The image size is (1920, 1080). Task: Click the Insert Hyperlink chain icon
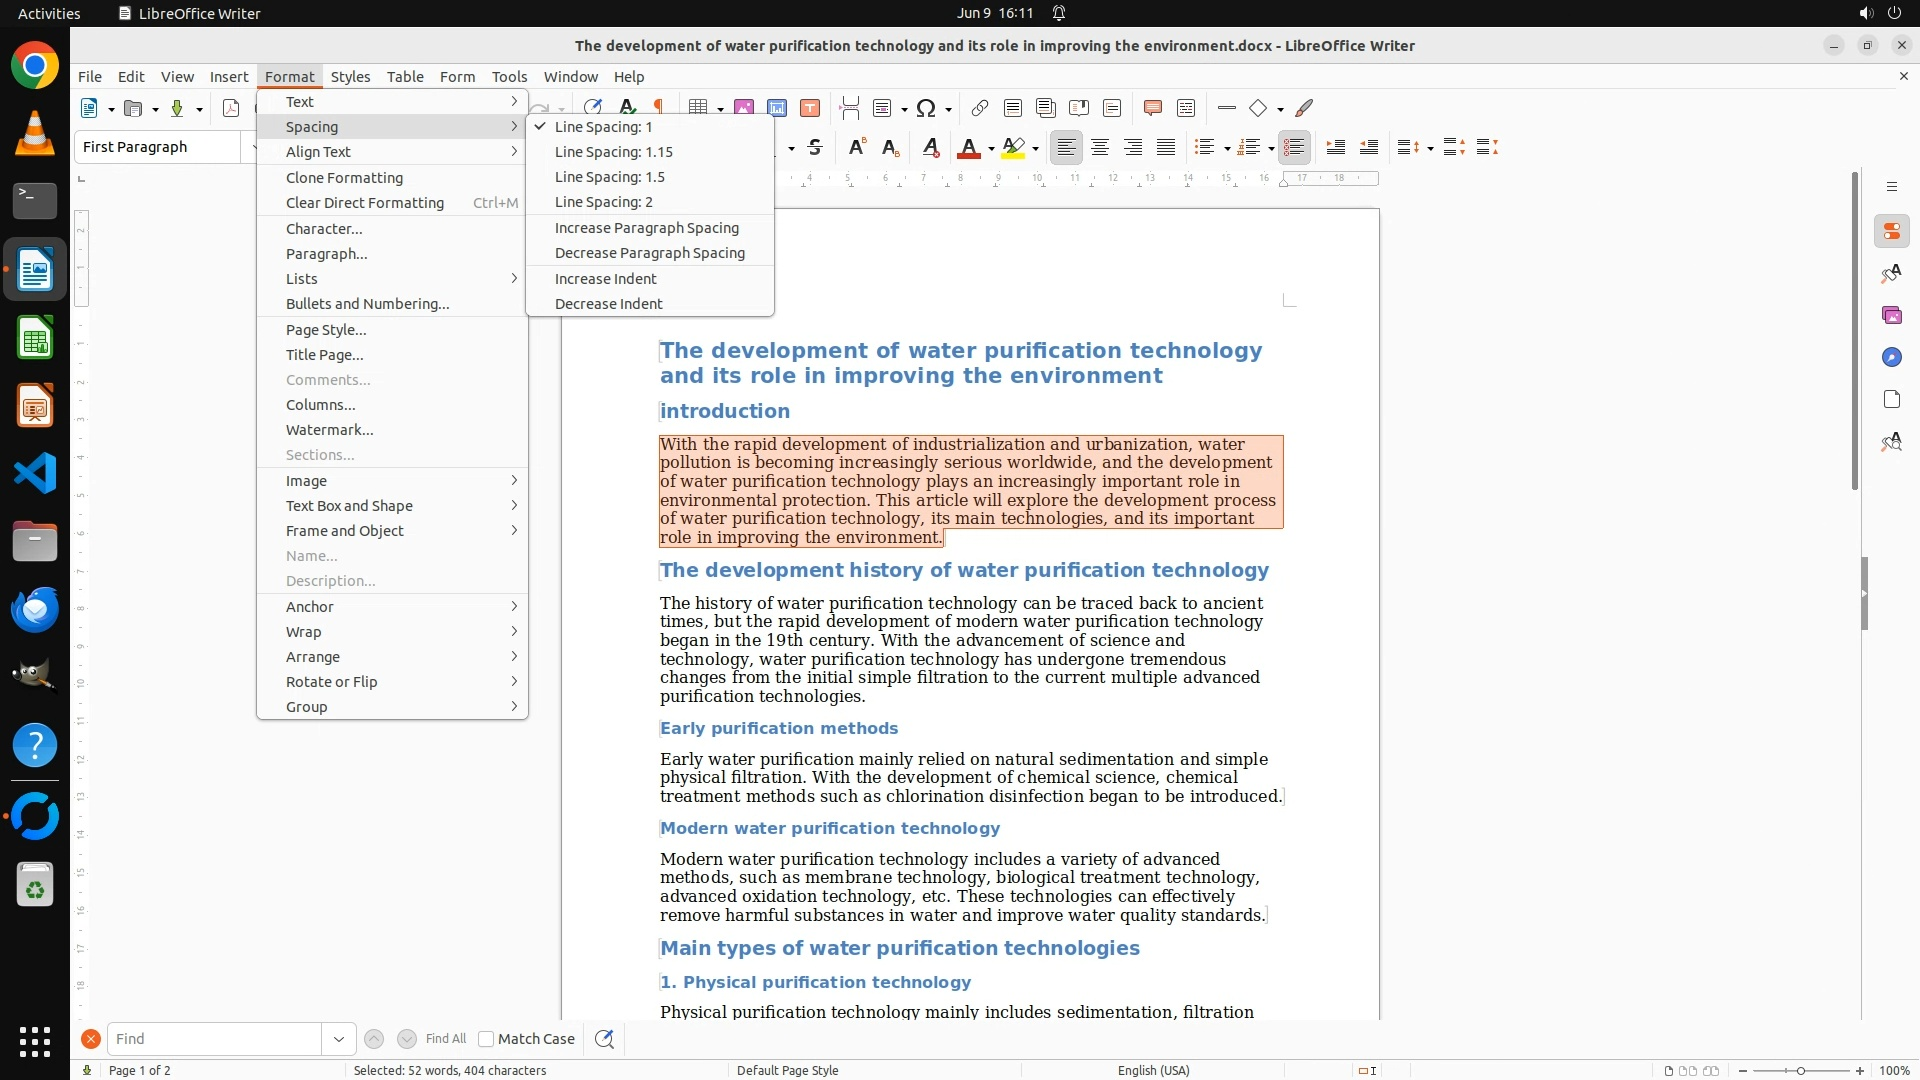click(980, 108)
